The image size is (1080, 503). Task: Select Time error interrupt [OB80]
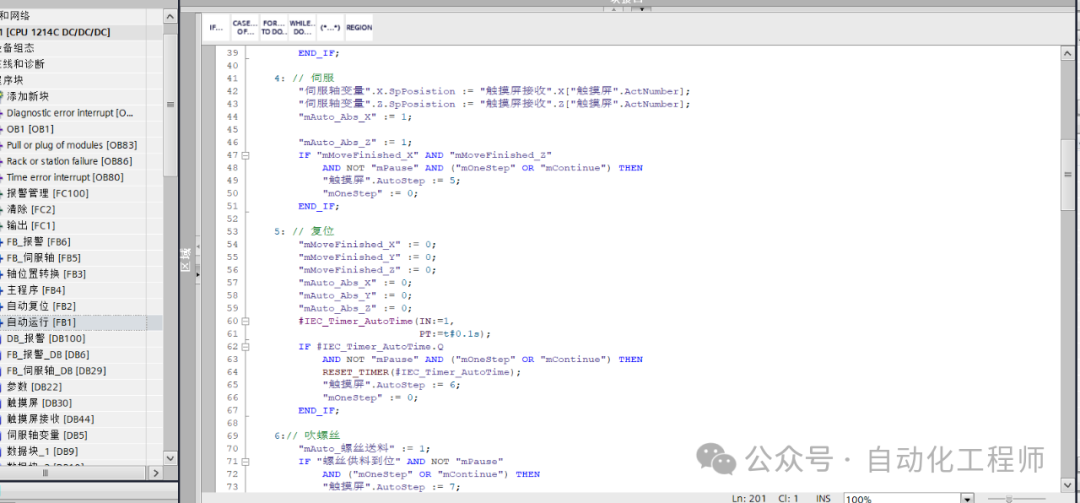click(x=65, y=177)
